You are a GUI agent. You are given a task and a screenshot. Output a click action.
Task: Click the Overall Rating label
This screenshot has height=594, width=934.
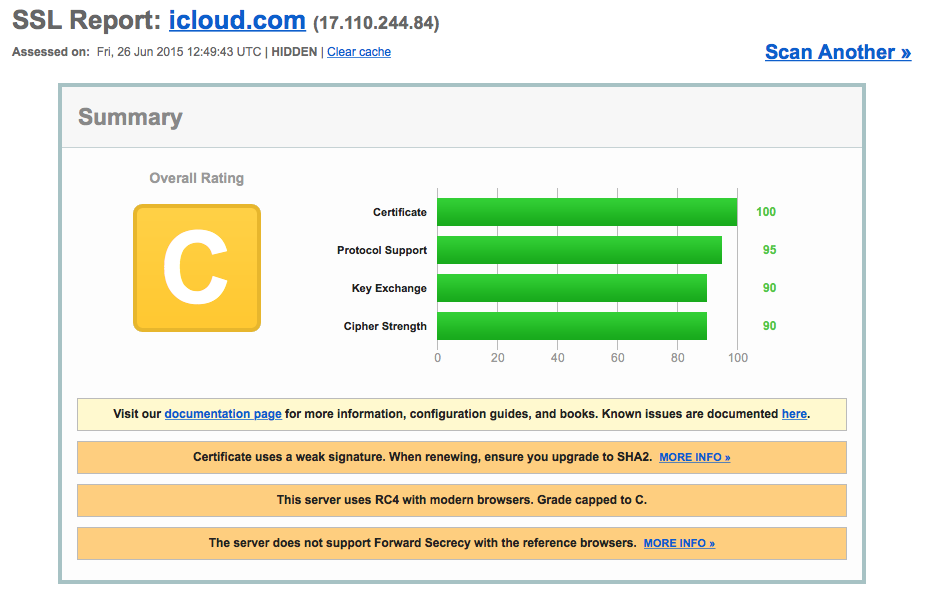pyautogui.click(x=197, y=178)
